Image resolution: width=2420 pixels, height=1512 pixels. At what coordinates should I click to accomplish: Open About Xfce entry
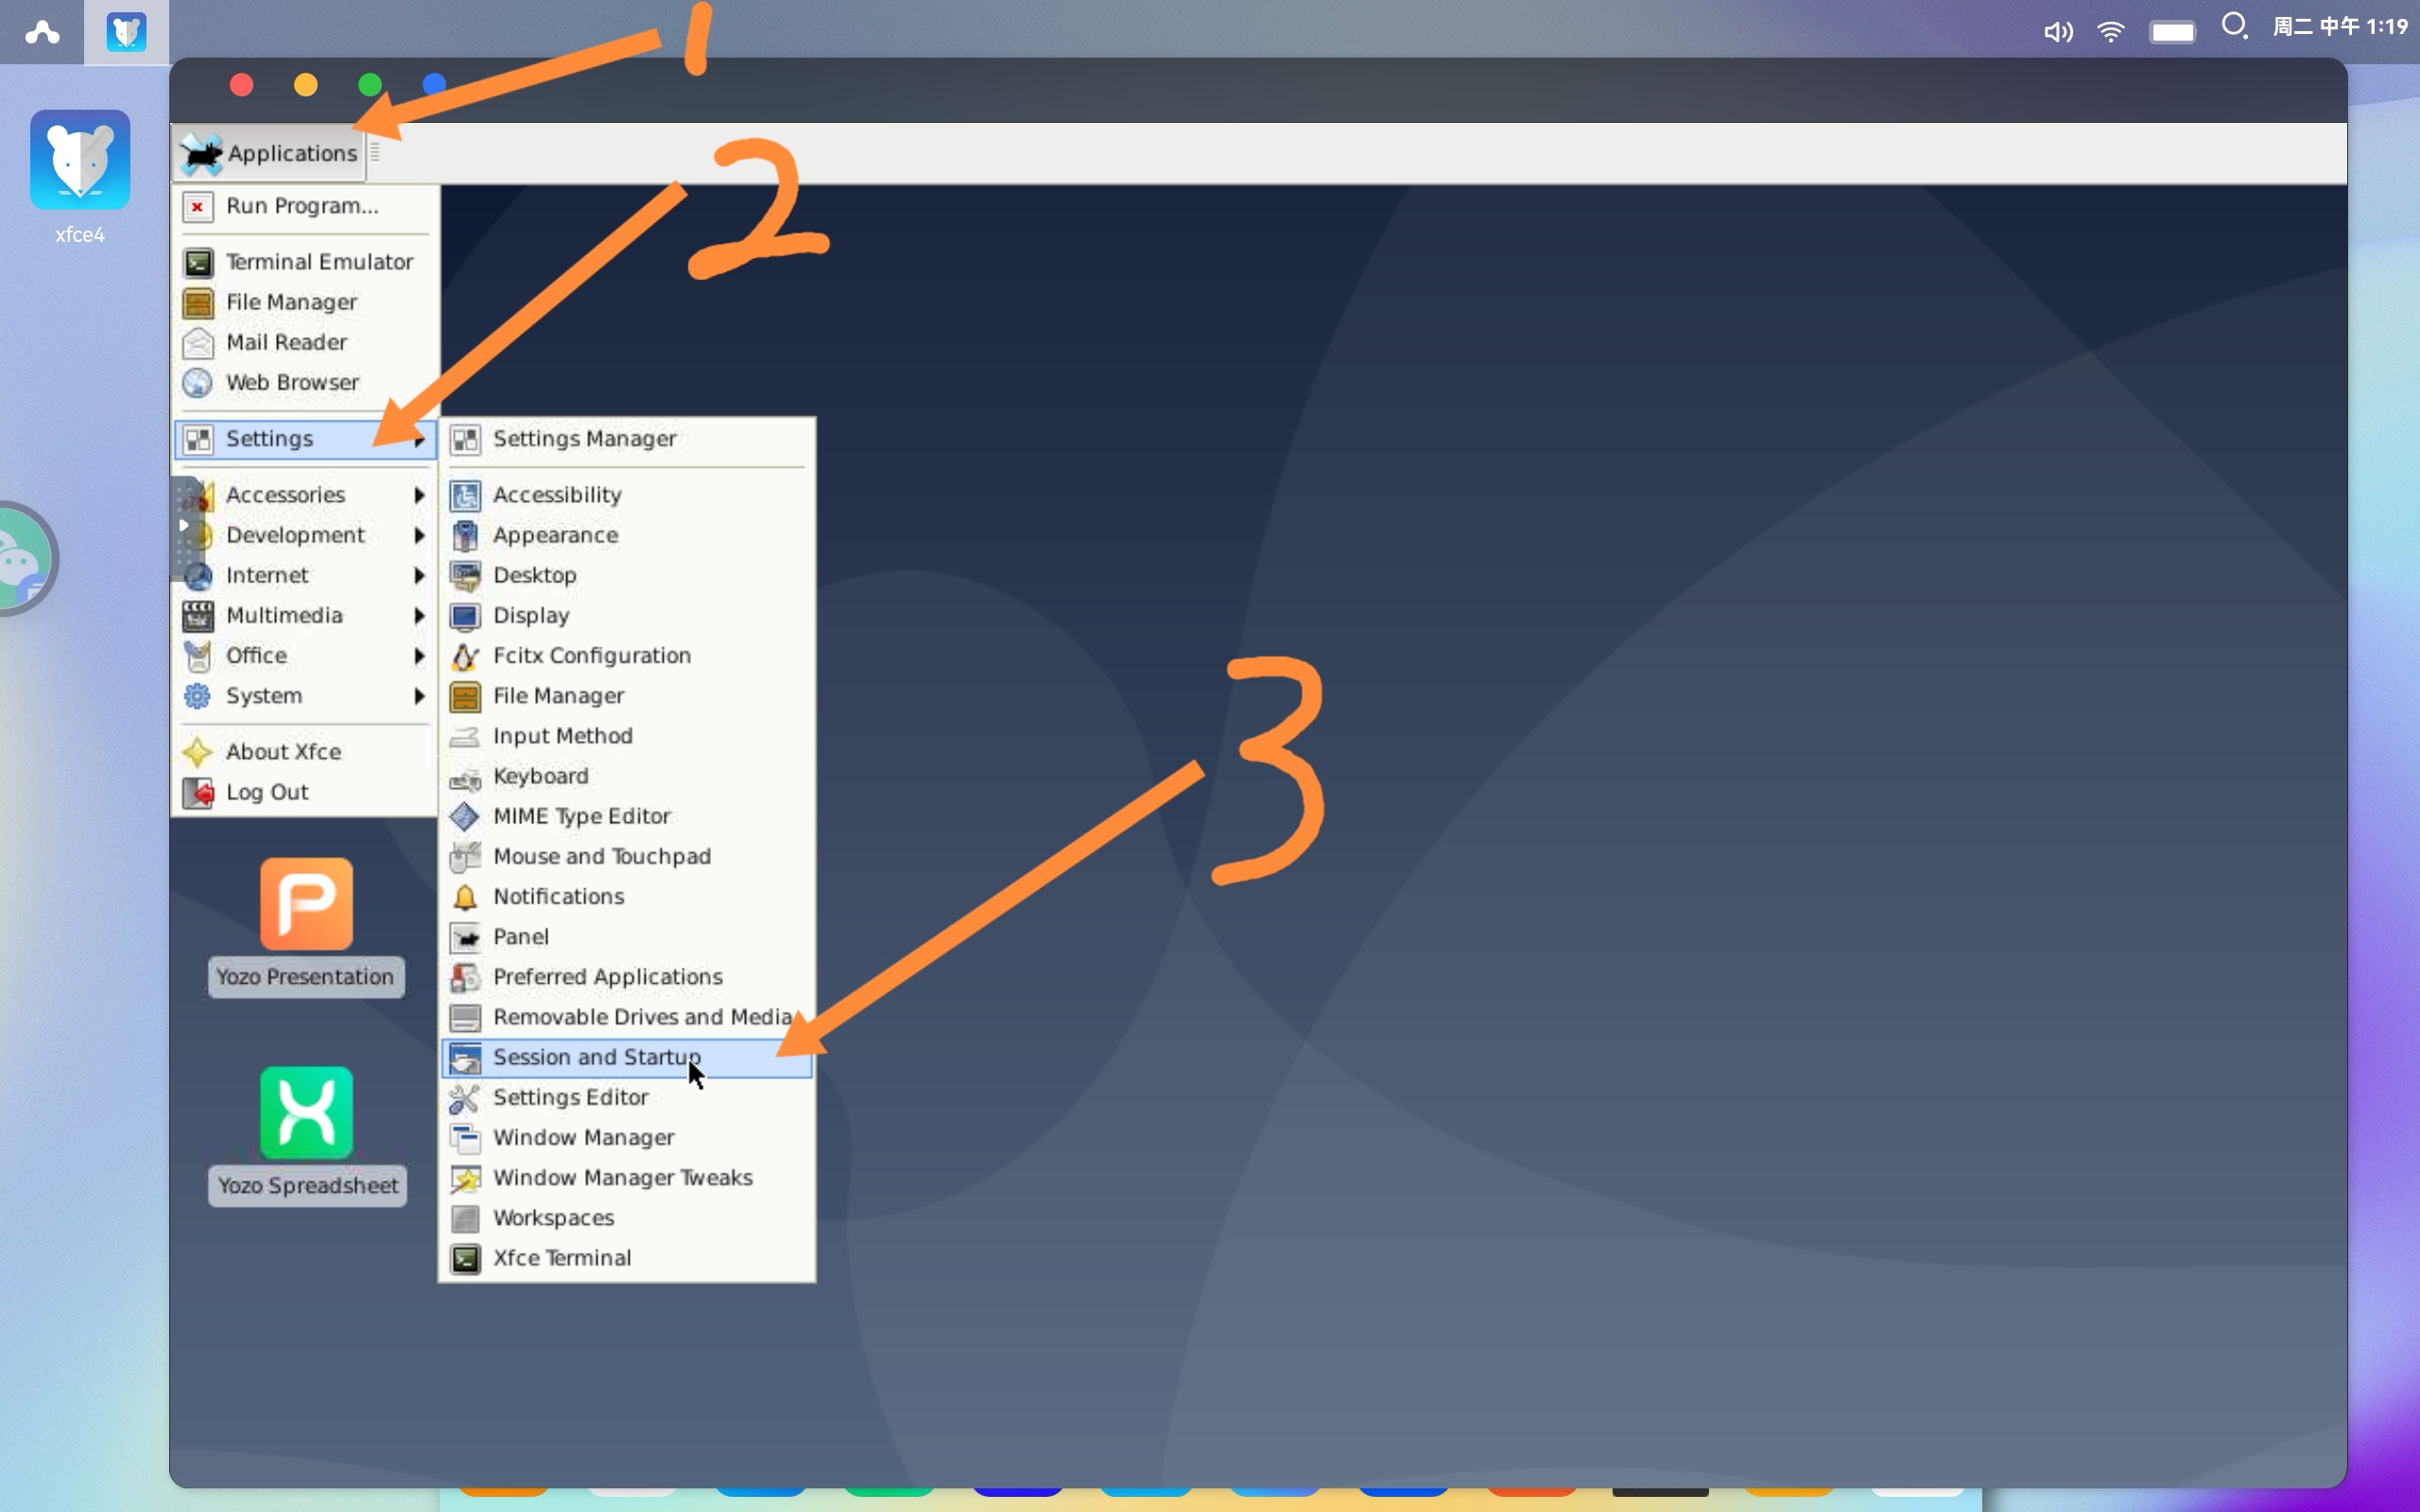tap(305, 752)
